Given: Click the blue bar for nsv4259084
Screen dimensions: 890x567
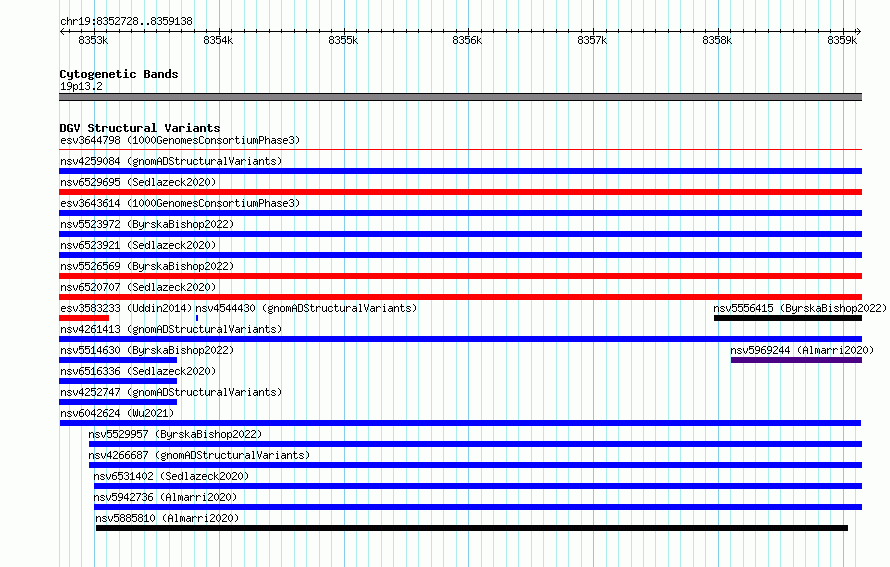Looking at the screenshot, I should [460, 171].
